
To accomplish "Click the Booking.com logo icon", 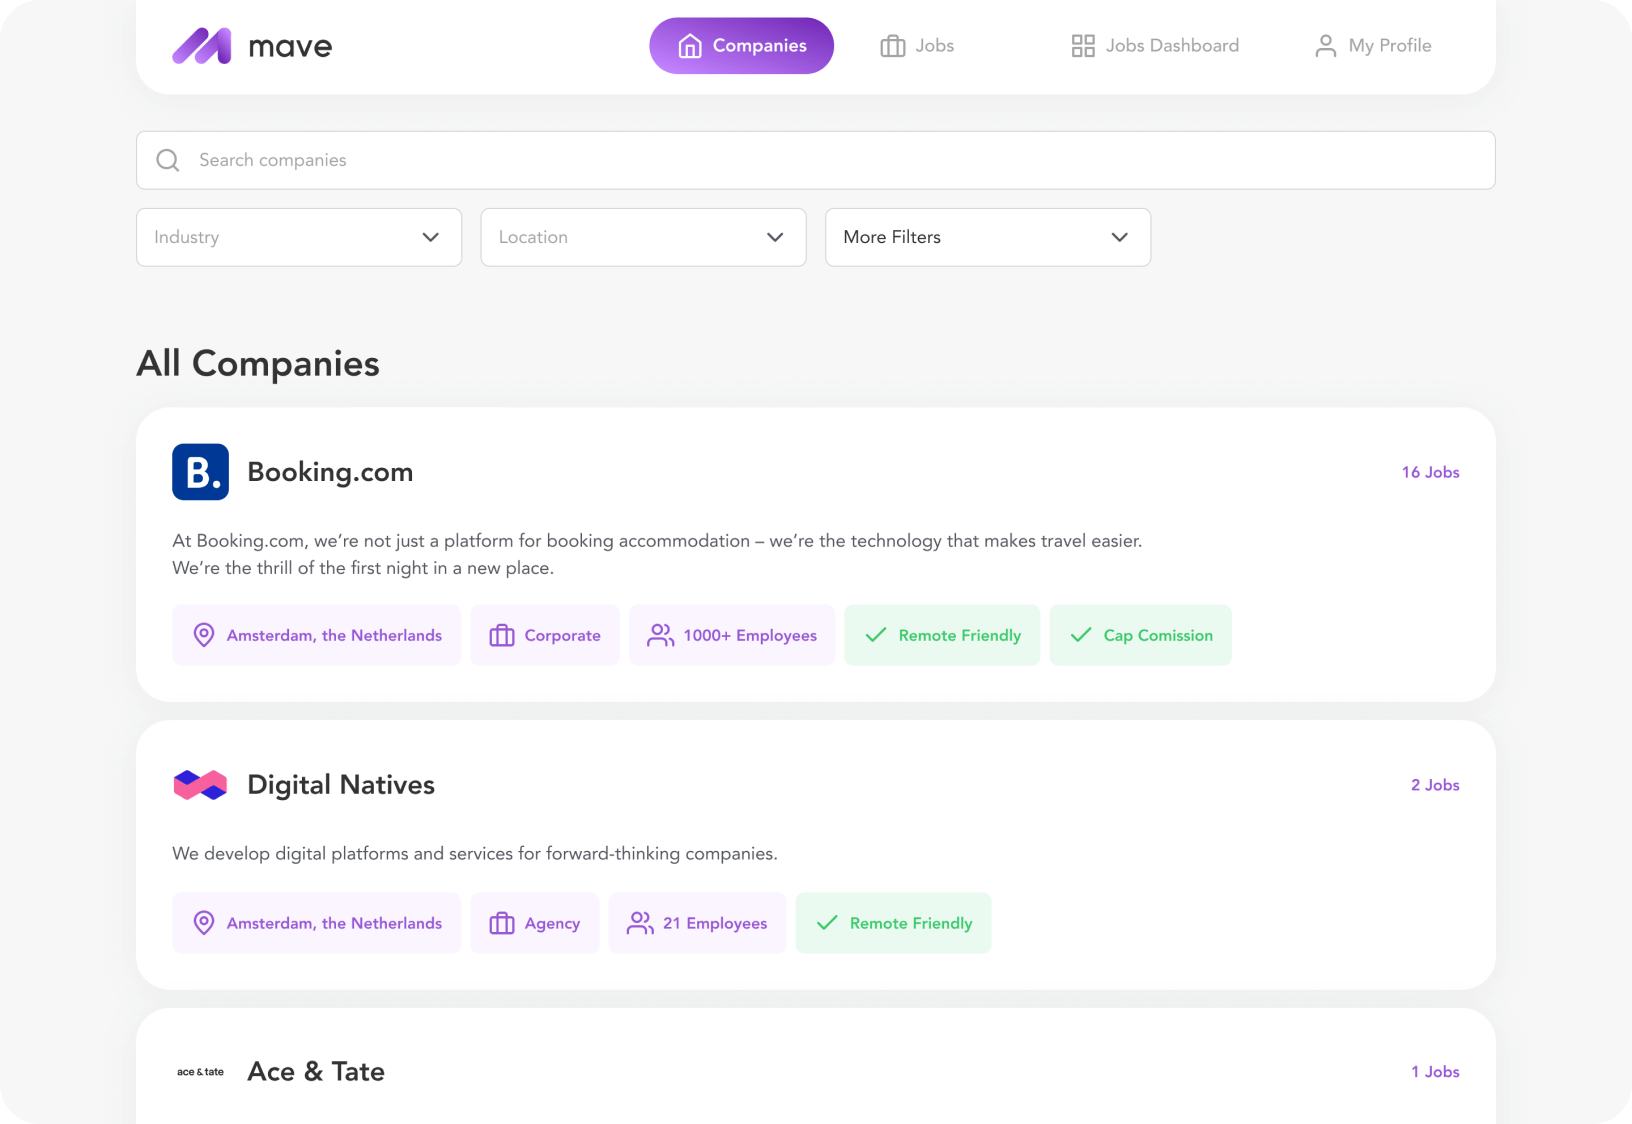I will click(200, 472).
